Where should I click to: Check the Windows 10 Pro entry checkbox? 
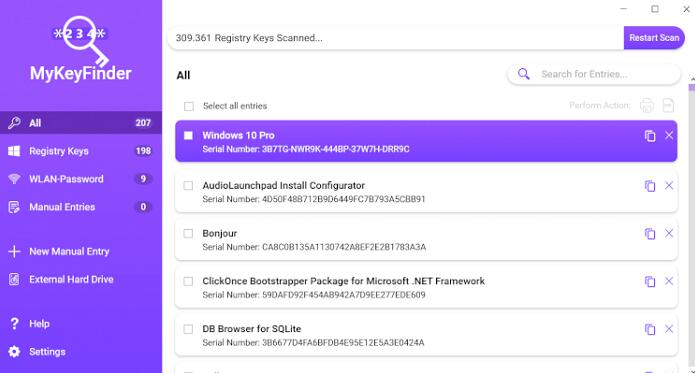click(188, 136)
